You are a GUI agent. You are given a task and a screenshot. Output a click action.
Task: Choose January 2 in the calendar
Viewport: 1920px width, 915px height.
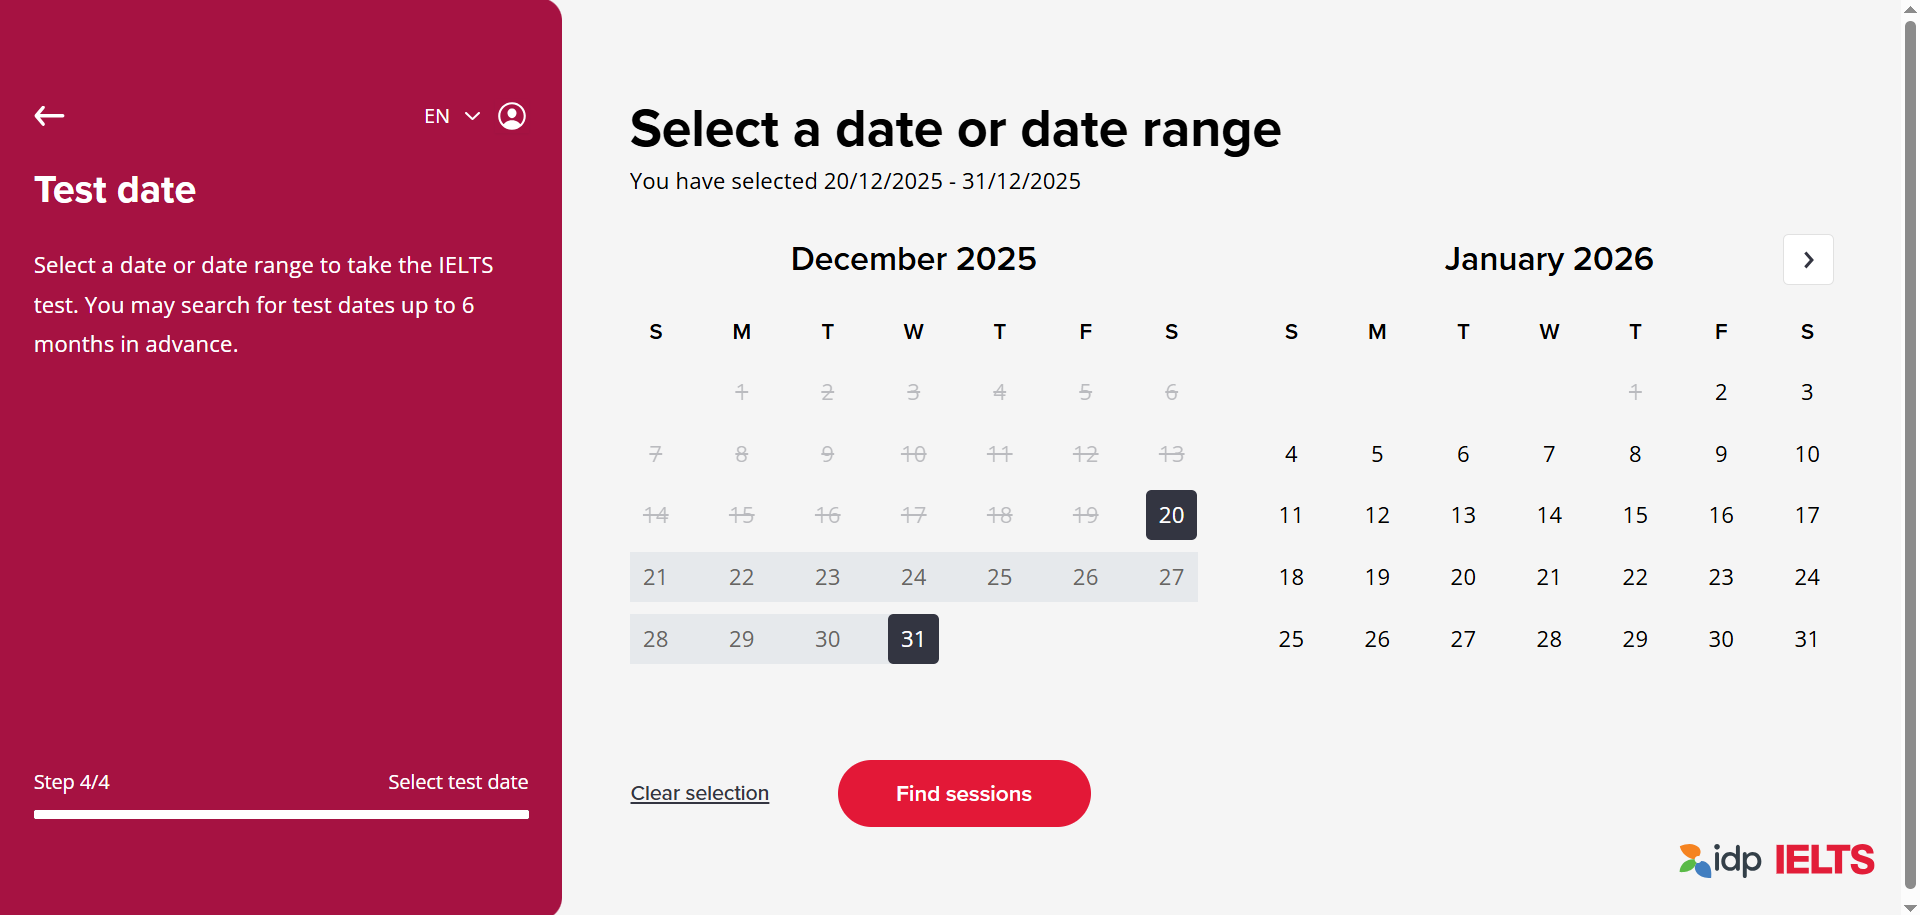pyautogui.click(x=1721, y=392)
